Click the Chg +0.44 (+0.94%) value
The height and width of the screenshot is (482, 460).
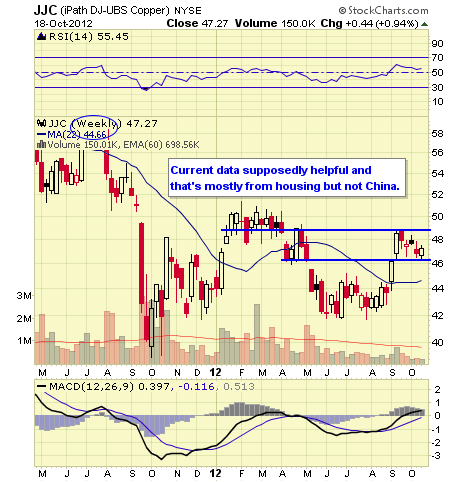369,23
